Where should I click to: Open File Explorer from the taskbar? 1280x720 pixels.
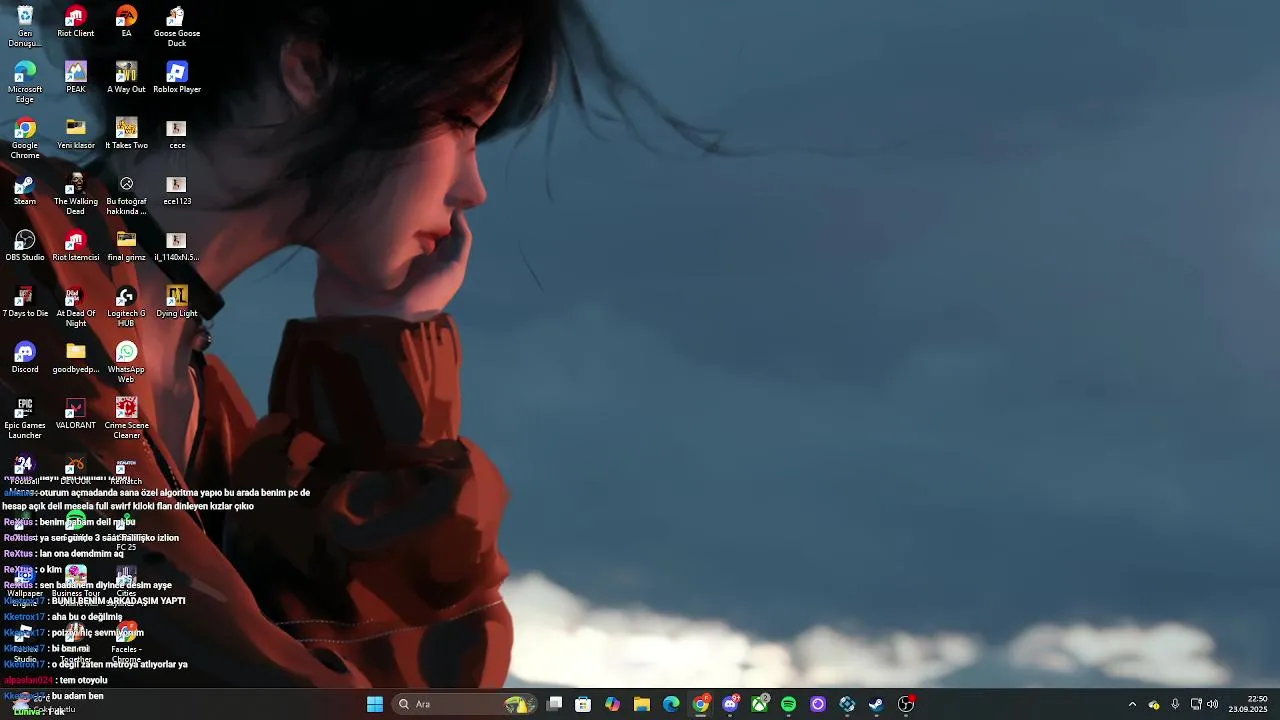[x=642, y=704]
